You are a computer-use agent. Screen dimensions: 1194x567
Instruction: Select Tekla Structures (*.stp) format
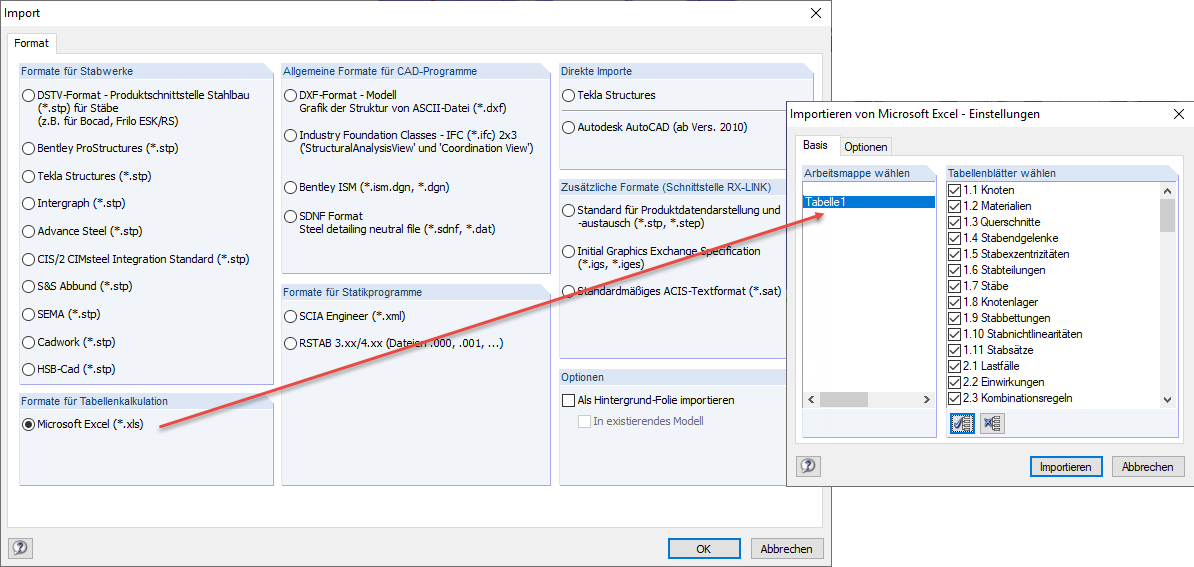click(x=29, y=177)
